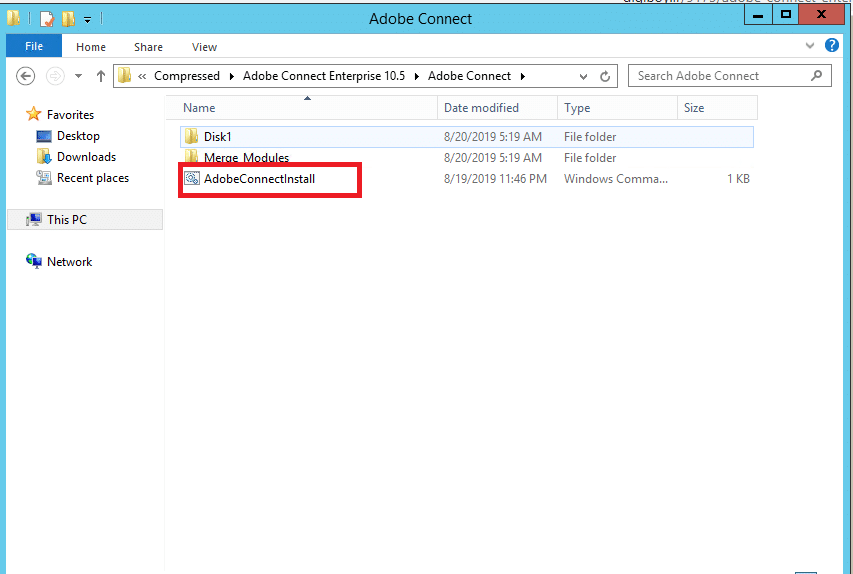Switch to the Share ribbon tab
The image size is (853, 574).
(x=149, y=47)
